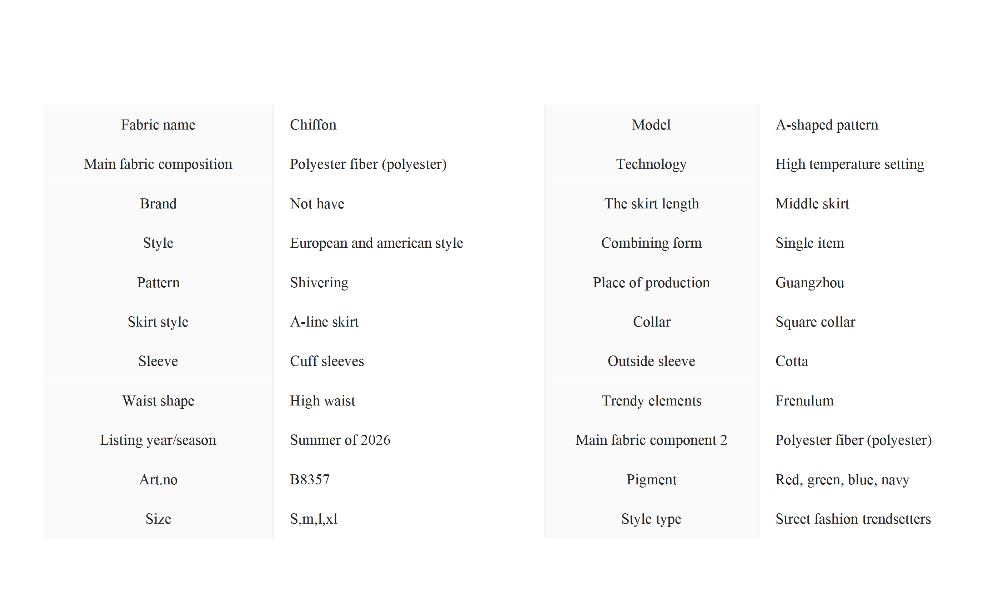Click the 'Not have' brand value
The height and width of the screenshot is (601, 1007).
pos(317,204)
